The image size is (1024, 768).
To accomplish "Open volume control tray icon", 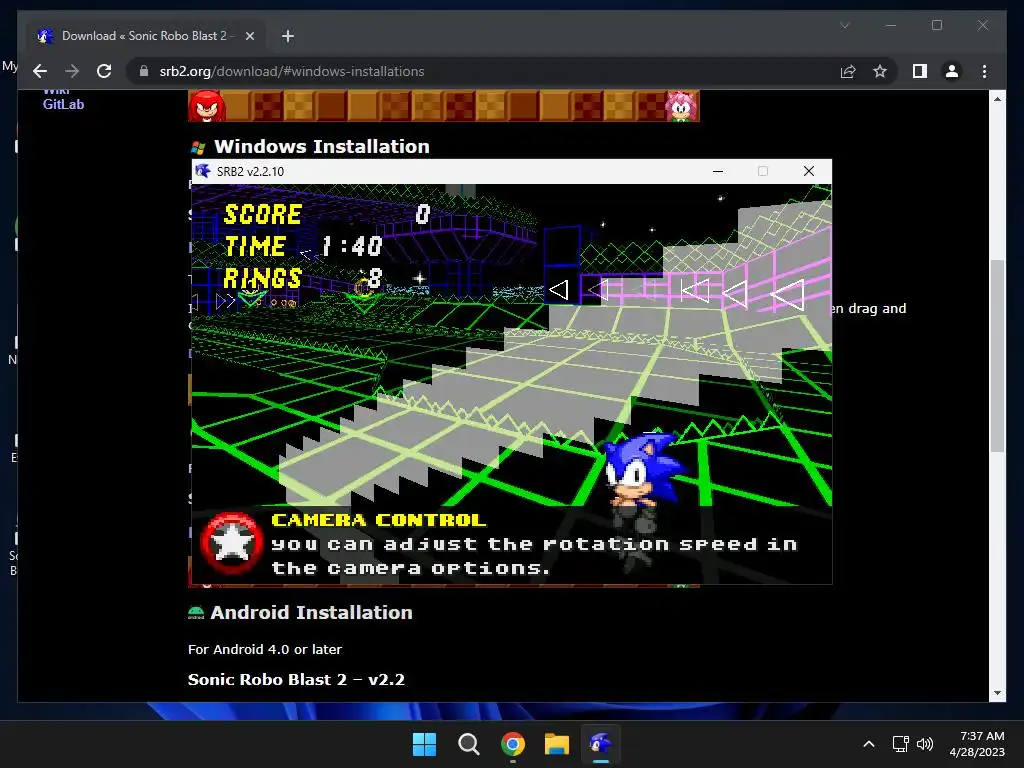I will point(925,744).
